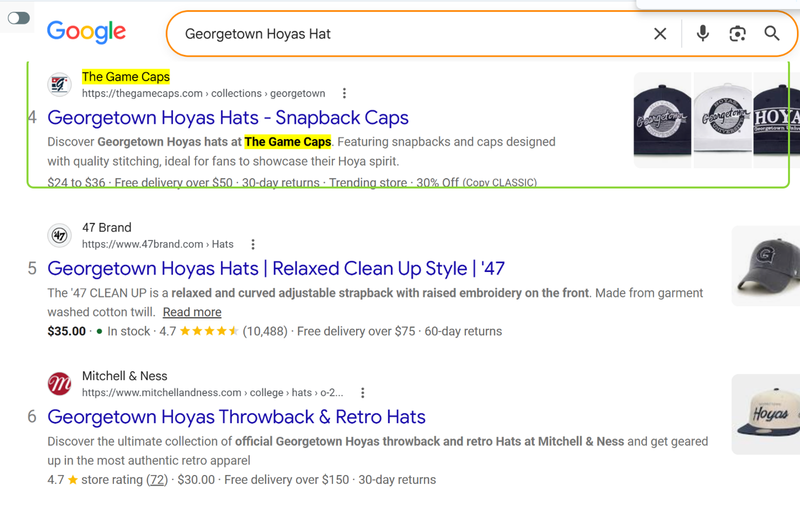The height and width of the screenshot is (509, 800).
Task: Clear the search box with the X
Action: 660,34
